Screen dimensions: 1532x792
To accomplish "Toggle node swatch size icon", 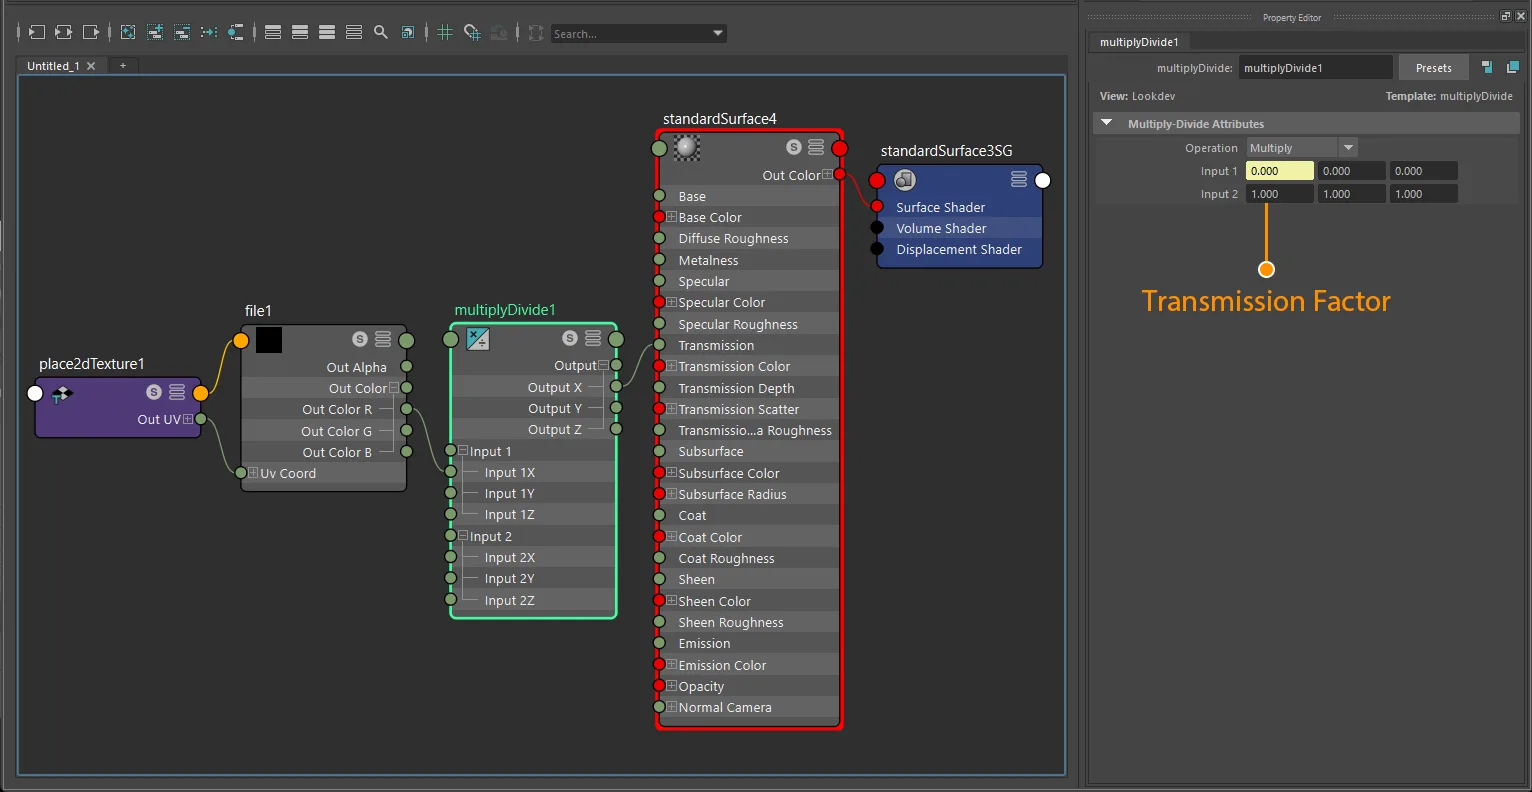I will tap(408, 32).
